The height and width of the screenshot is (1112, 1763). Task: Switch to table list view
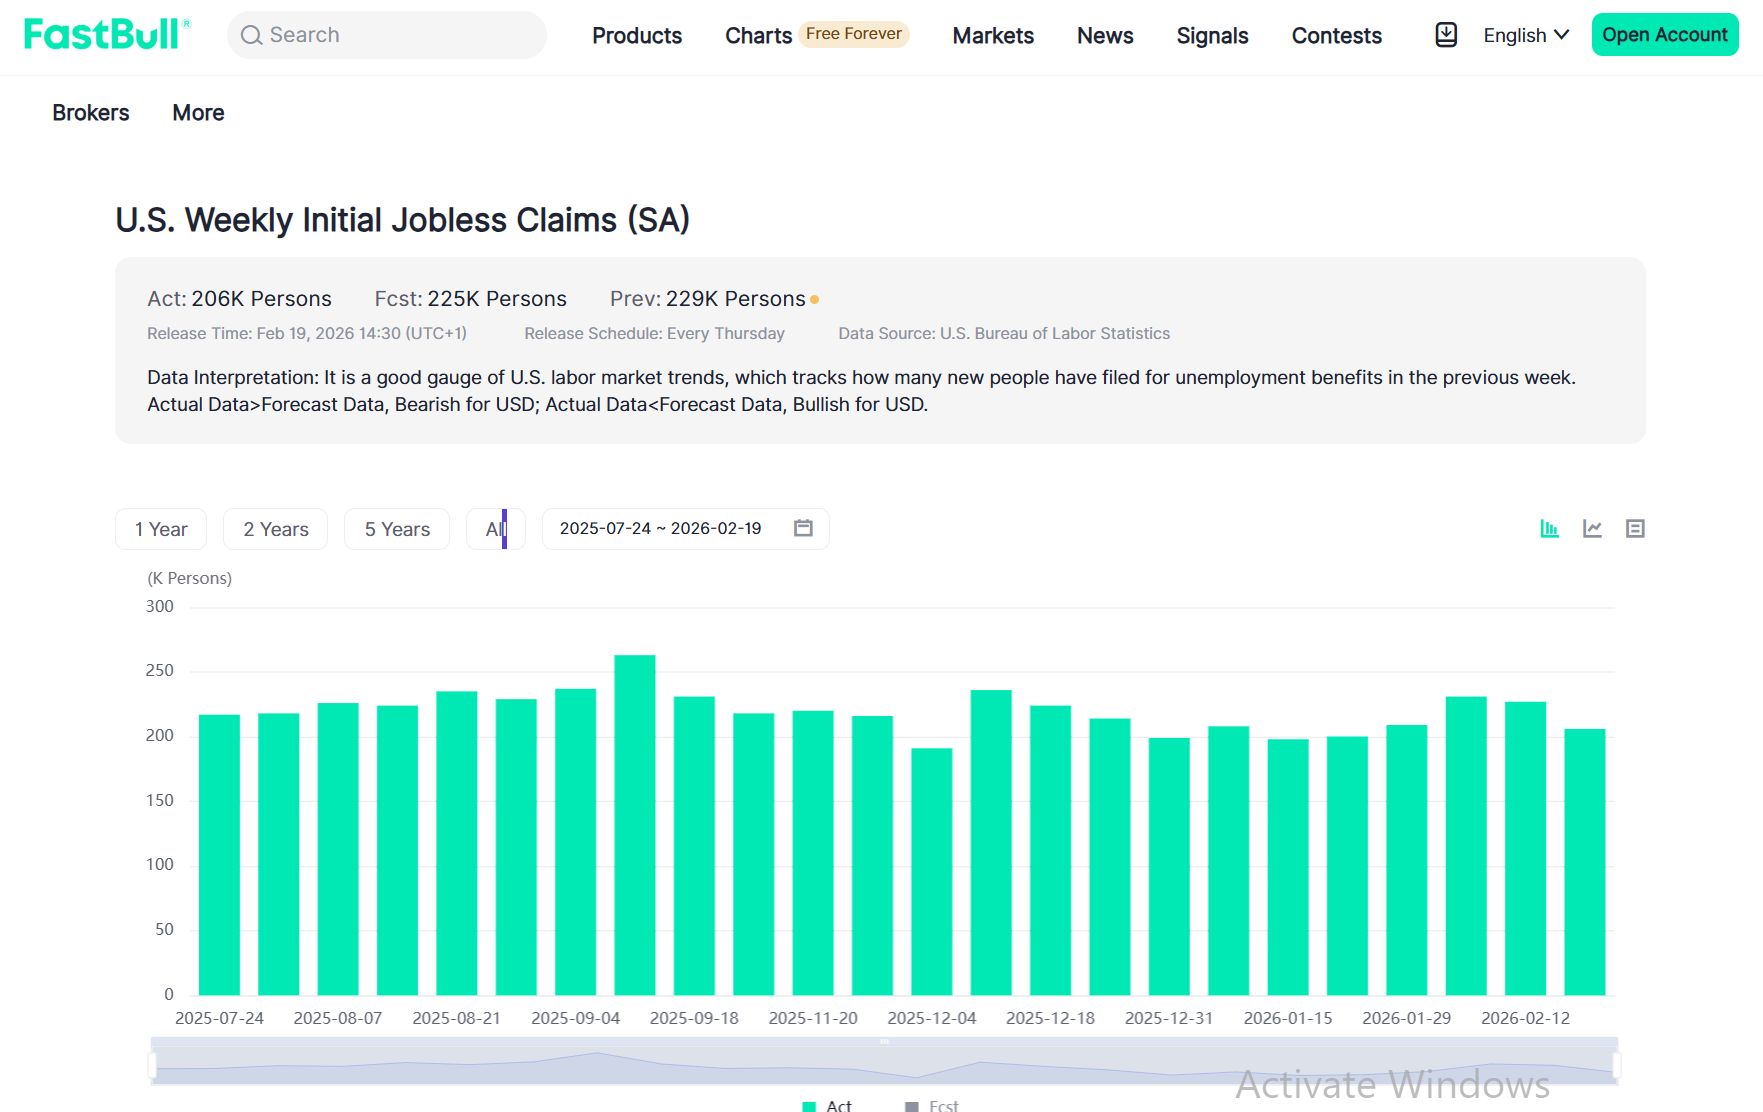[x=1635, y=529]
